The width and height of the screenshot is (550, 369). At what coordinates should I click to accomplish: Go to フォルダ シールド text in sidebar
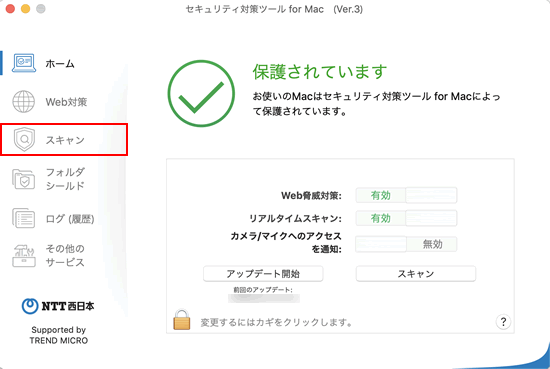point(66,179)
